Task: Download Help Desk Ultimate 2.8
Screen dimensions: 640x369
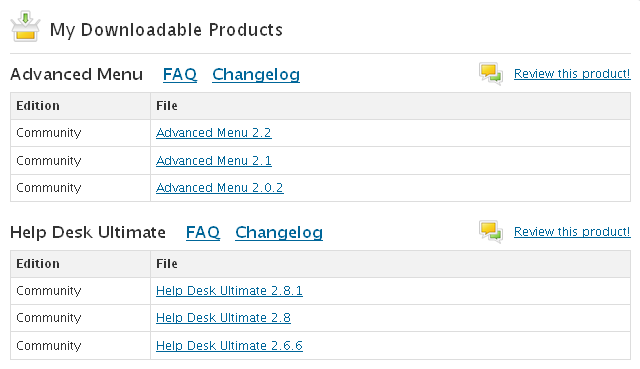Action: click(x=223, y=318)
